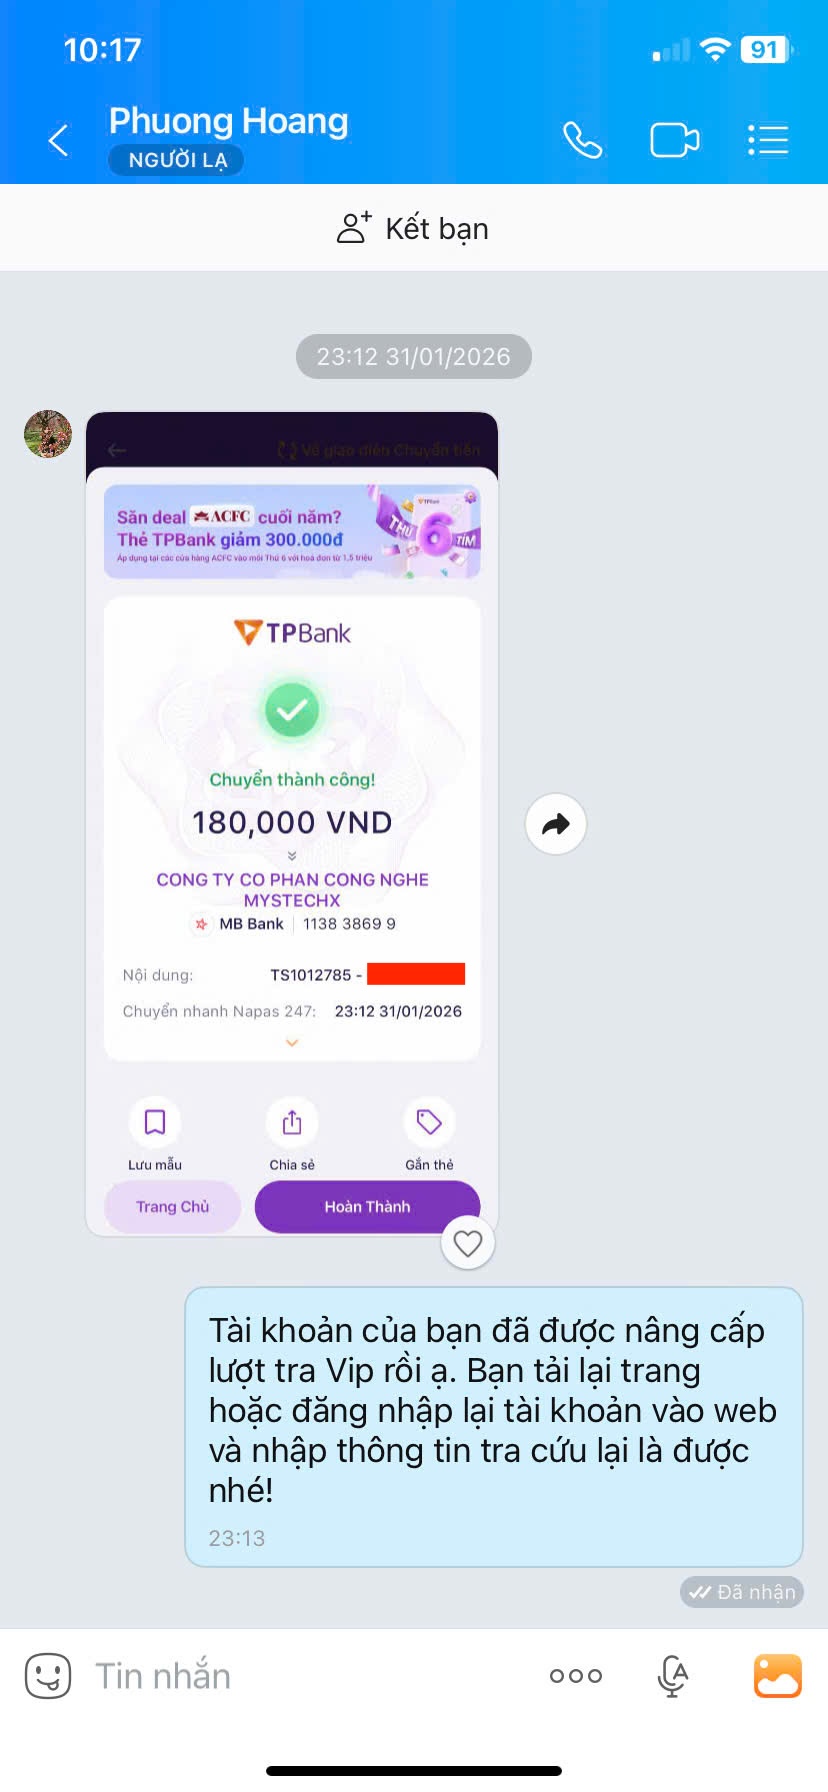Viewport: 828px width, 1792px height.
Task: Tap the voice microphone icon
Action: click(673, 1676)
